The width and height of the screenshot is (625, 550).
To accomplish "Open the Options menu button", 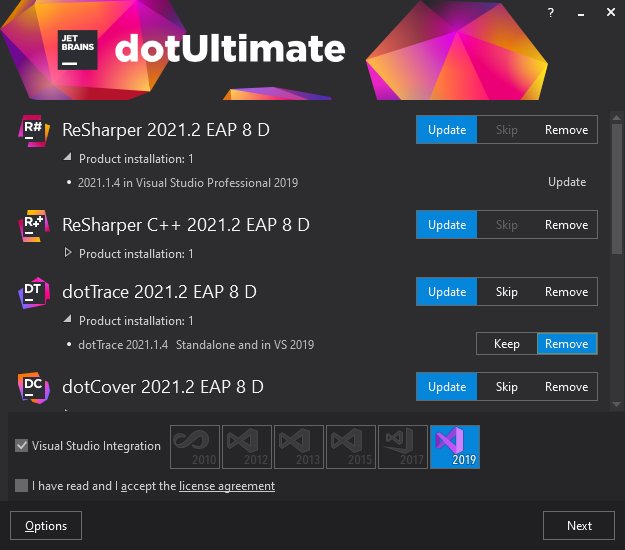I will point(46,525).
